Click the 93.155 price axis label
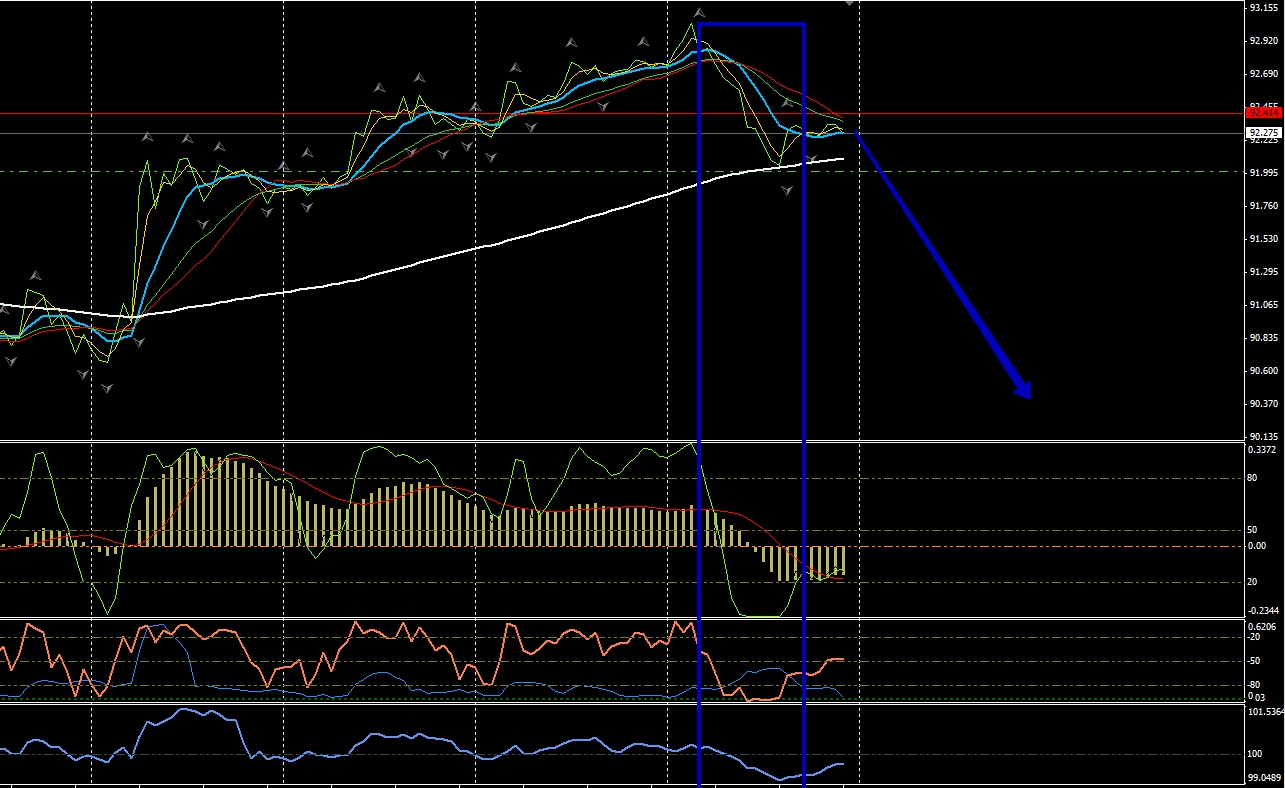 [x=1264, y=8]
